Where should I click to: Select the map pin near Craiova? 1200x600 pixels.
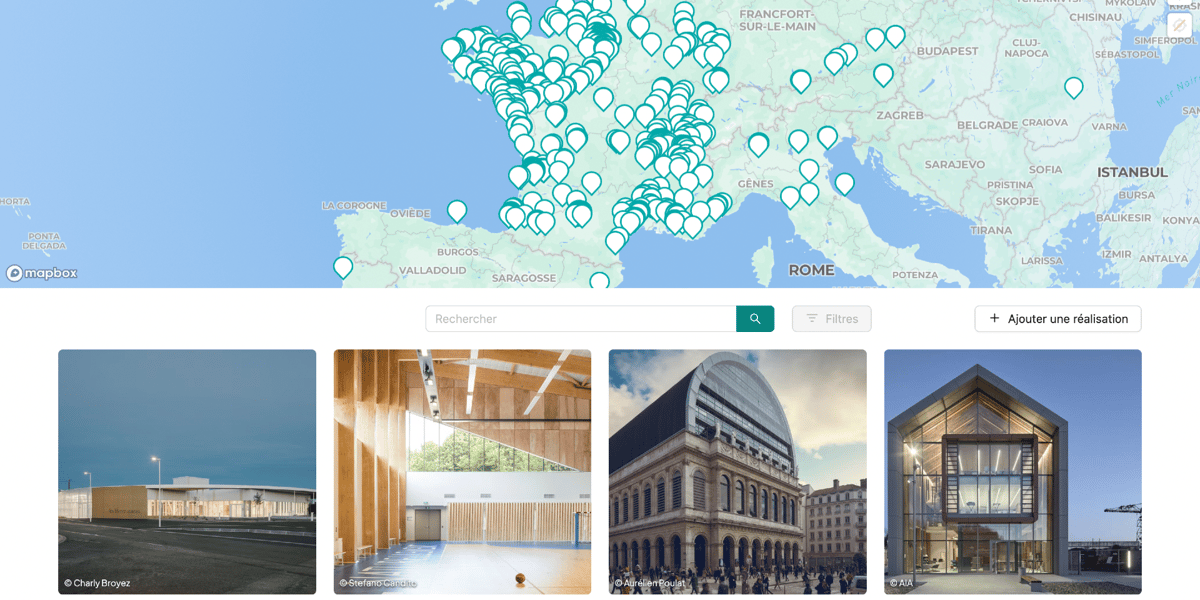pyautogui.click(x=1074, y=88)
